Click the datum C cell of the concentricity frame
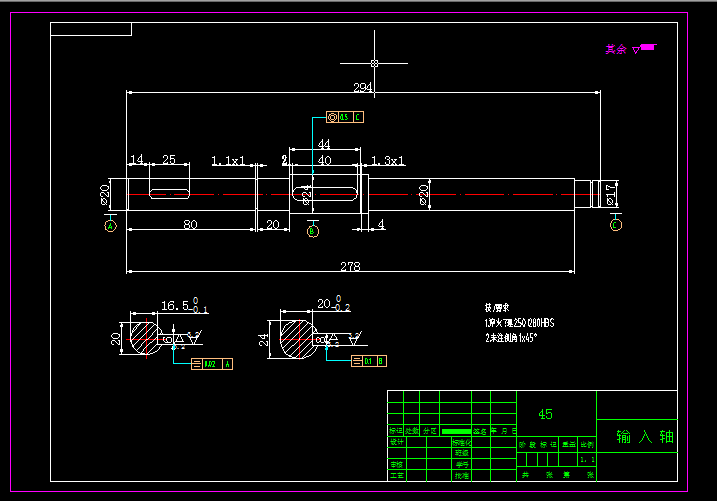Image resolution: width=717 pixels, height=501 pixels. click(x=358, y=117)
